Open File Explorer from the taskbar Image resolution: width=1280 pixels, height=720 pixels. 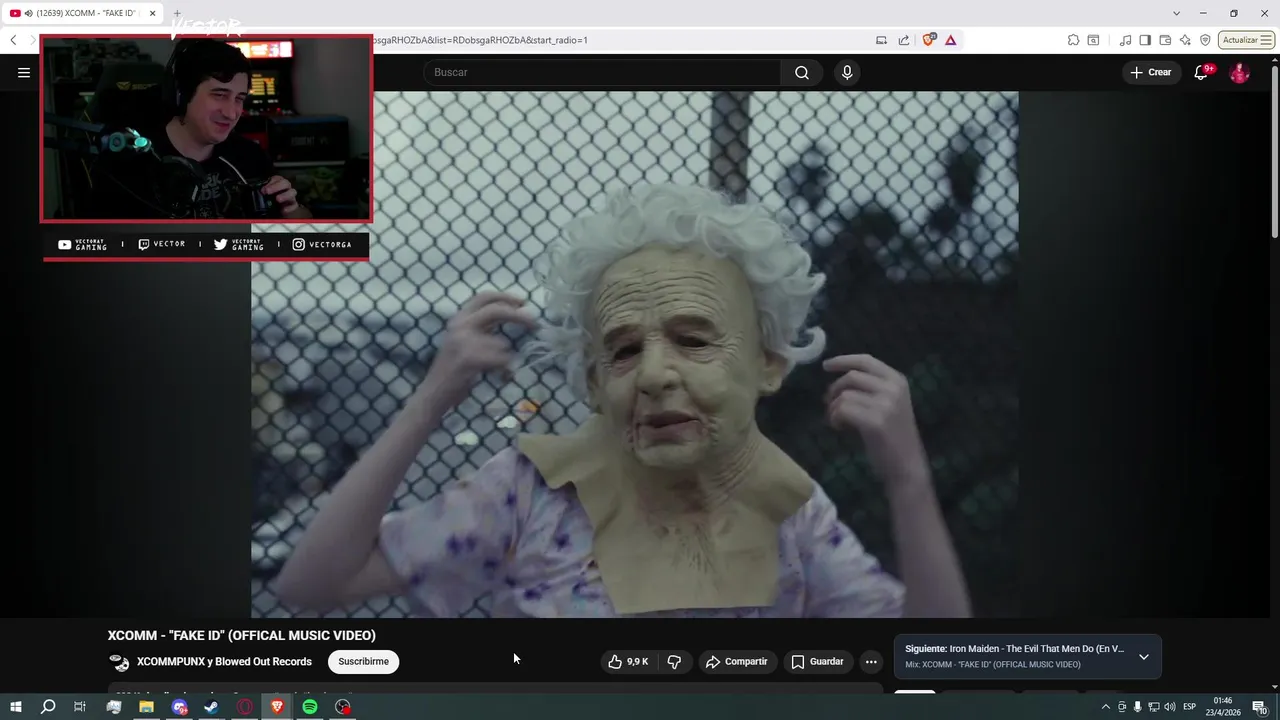click(146, 707)
